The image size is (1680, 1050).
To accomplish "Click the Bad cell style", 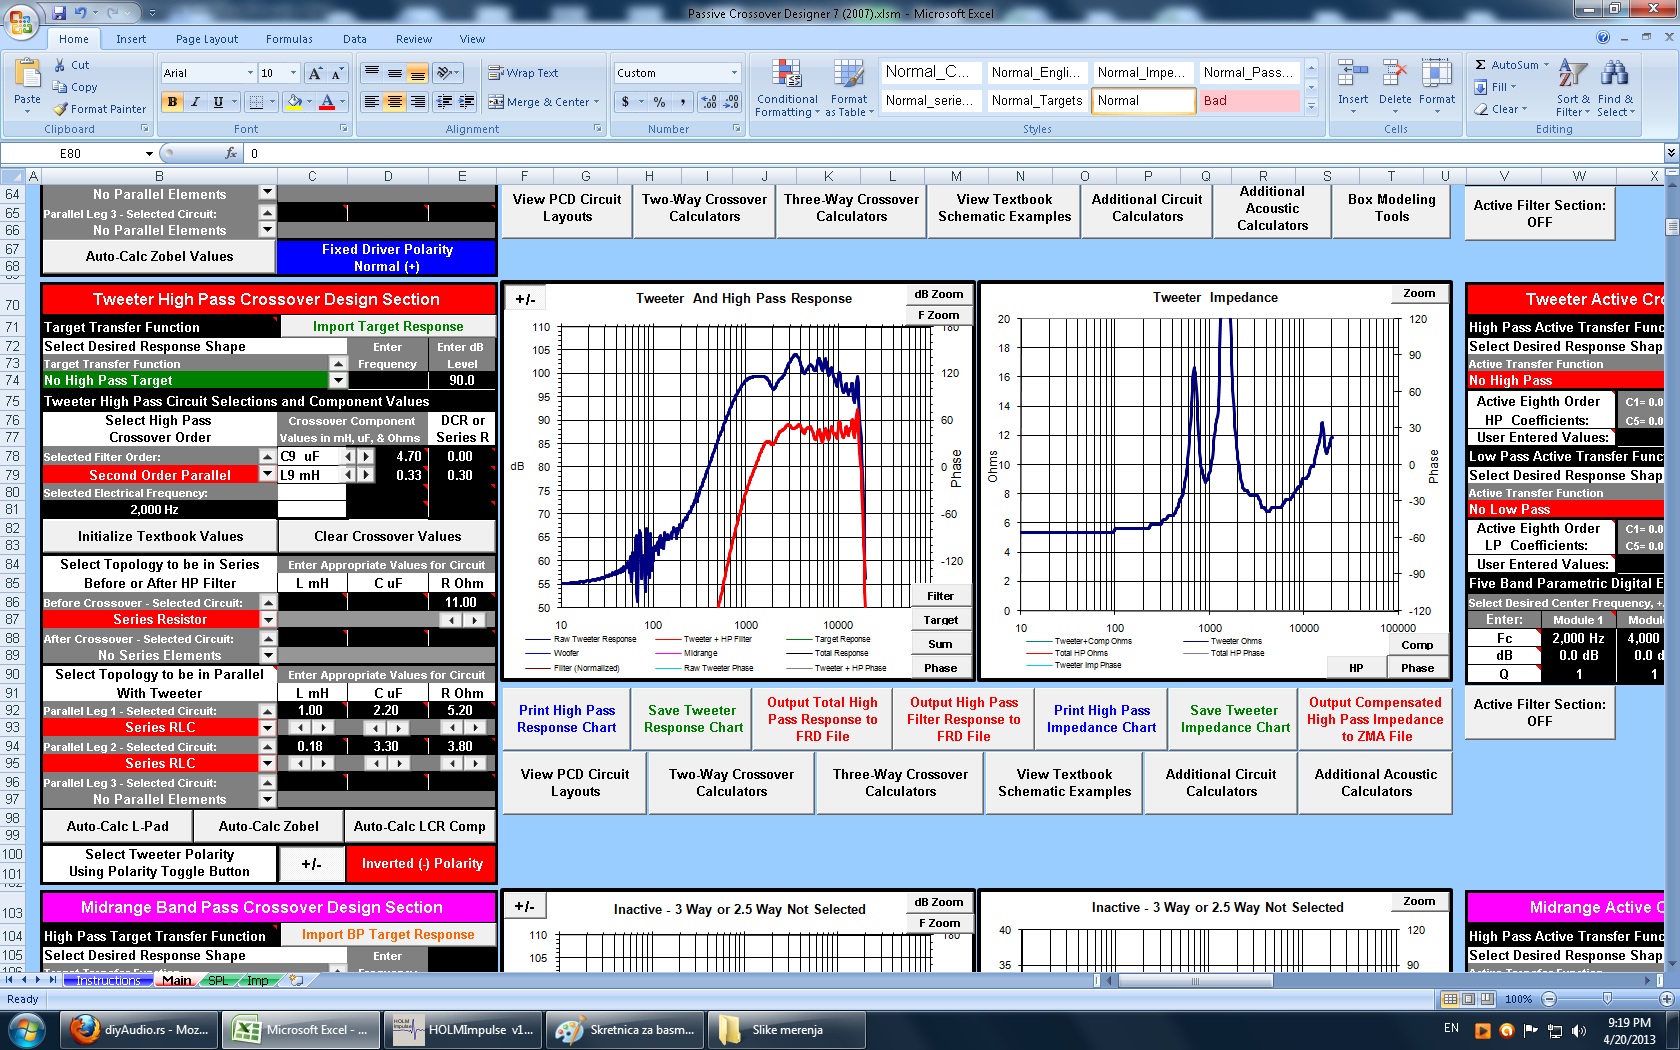I will (x=1249, y=101).
